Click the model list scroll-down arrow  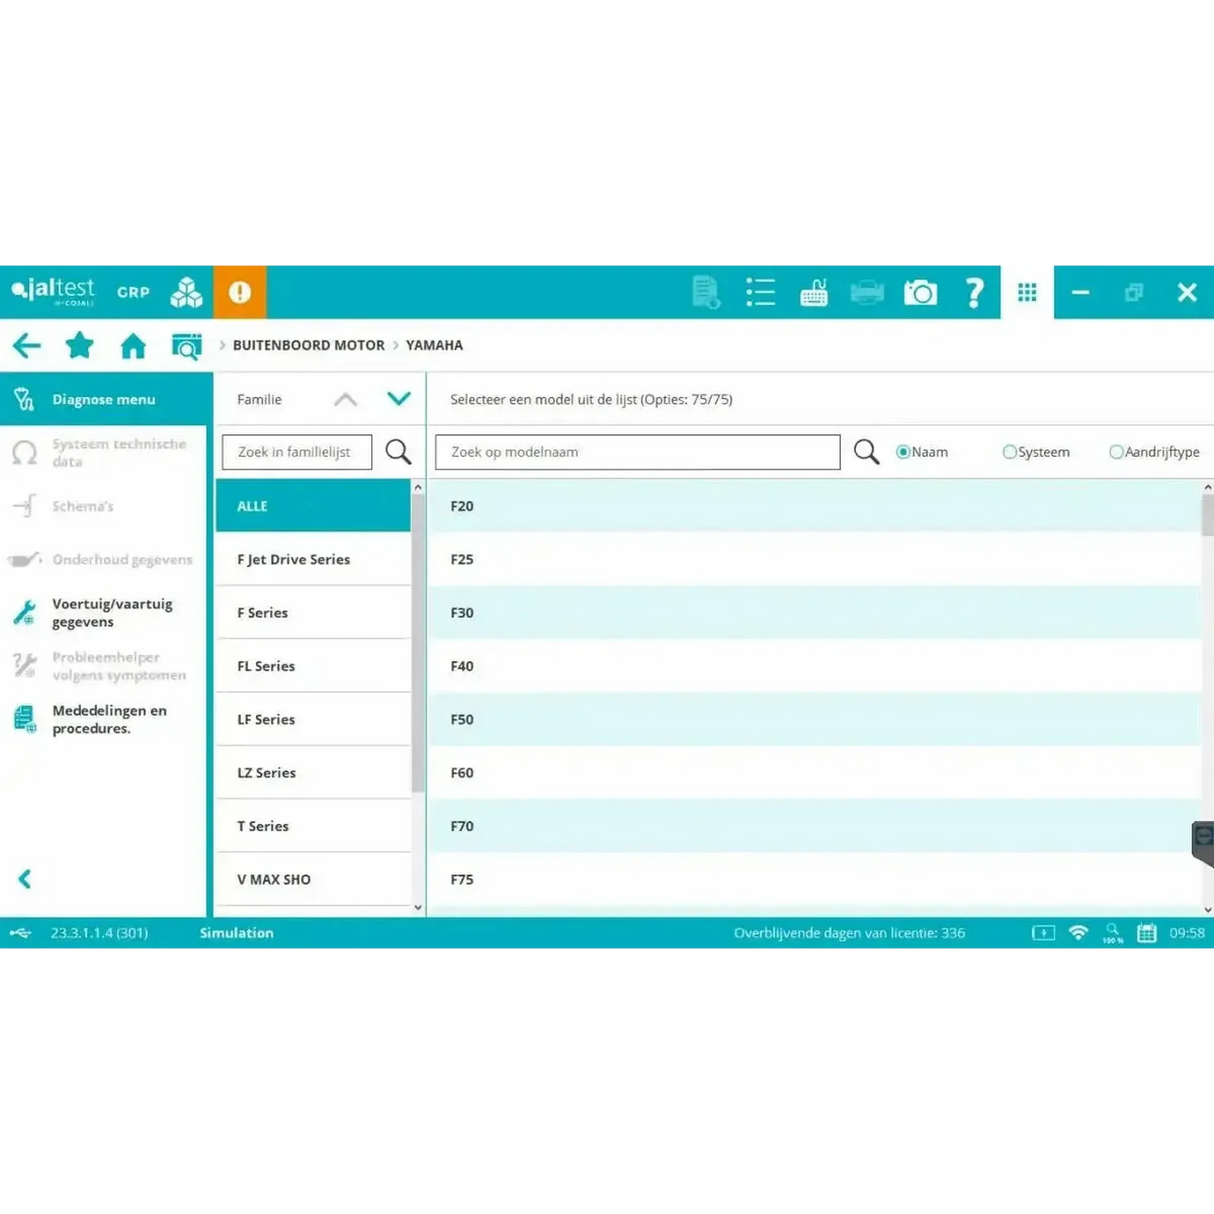[x=1208, y=909]
